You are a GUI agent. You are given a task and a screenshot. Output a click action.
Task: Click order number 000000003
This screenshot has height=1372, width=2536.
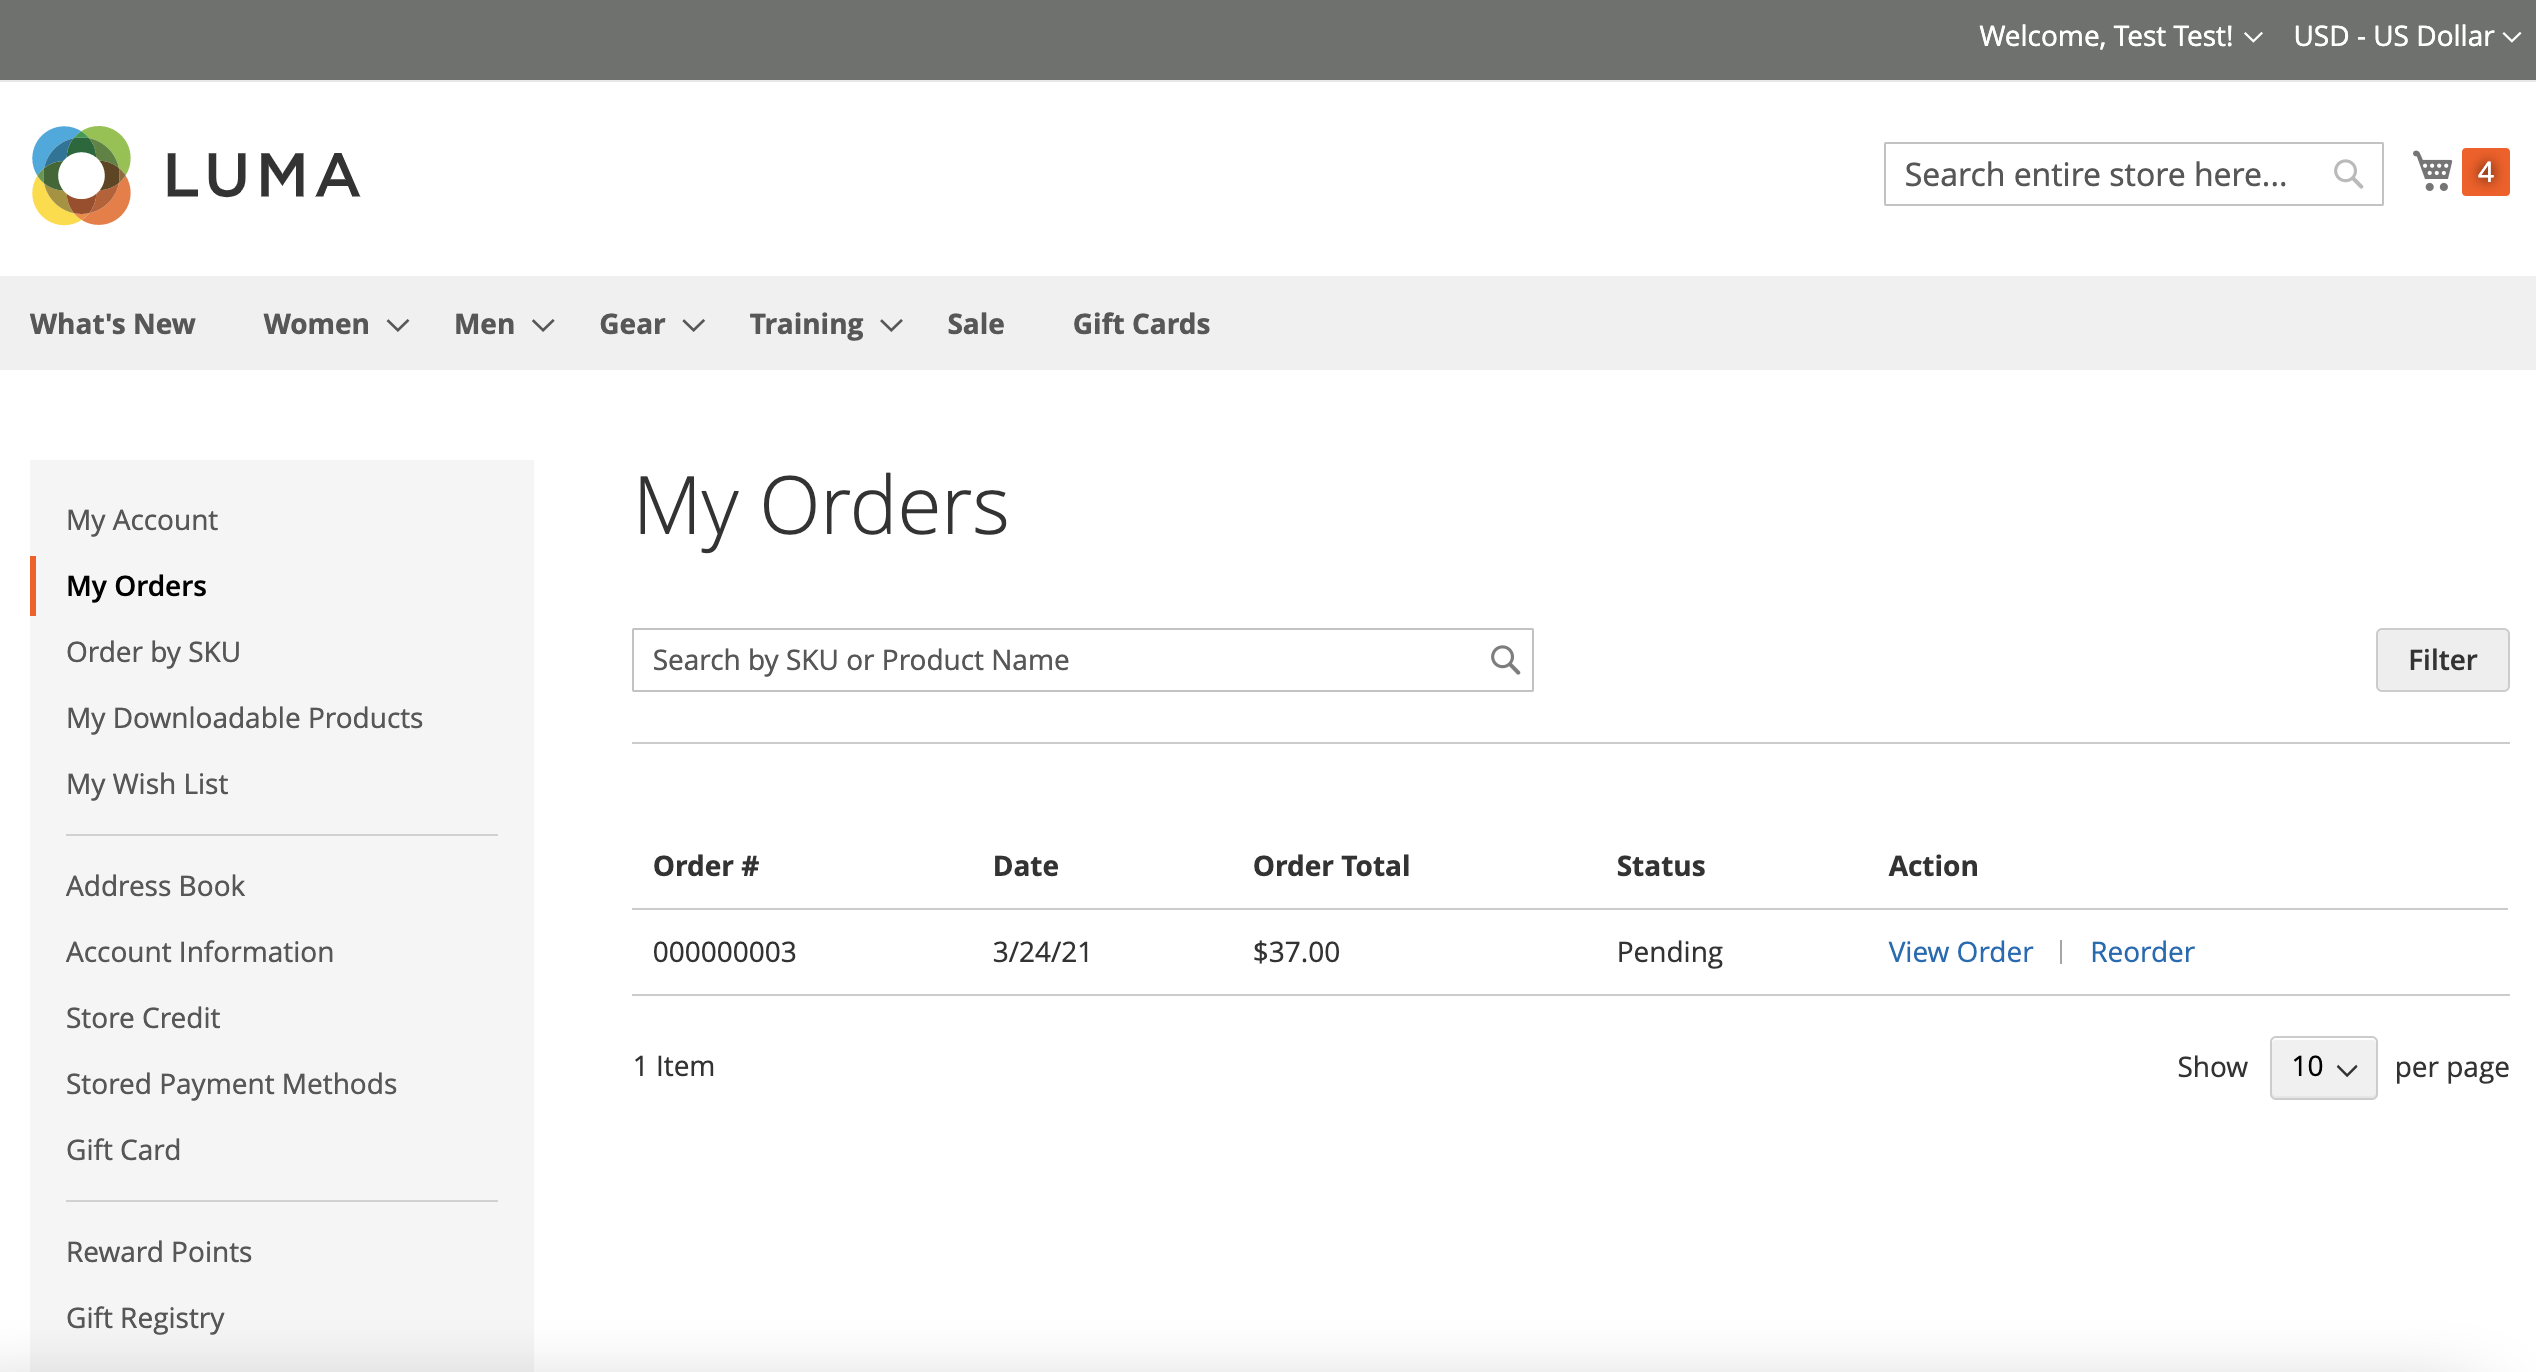[x=724, y=952]
